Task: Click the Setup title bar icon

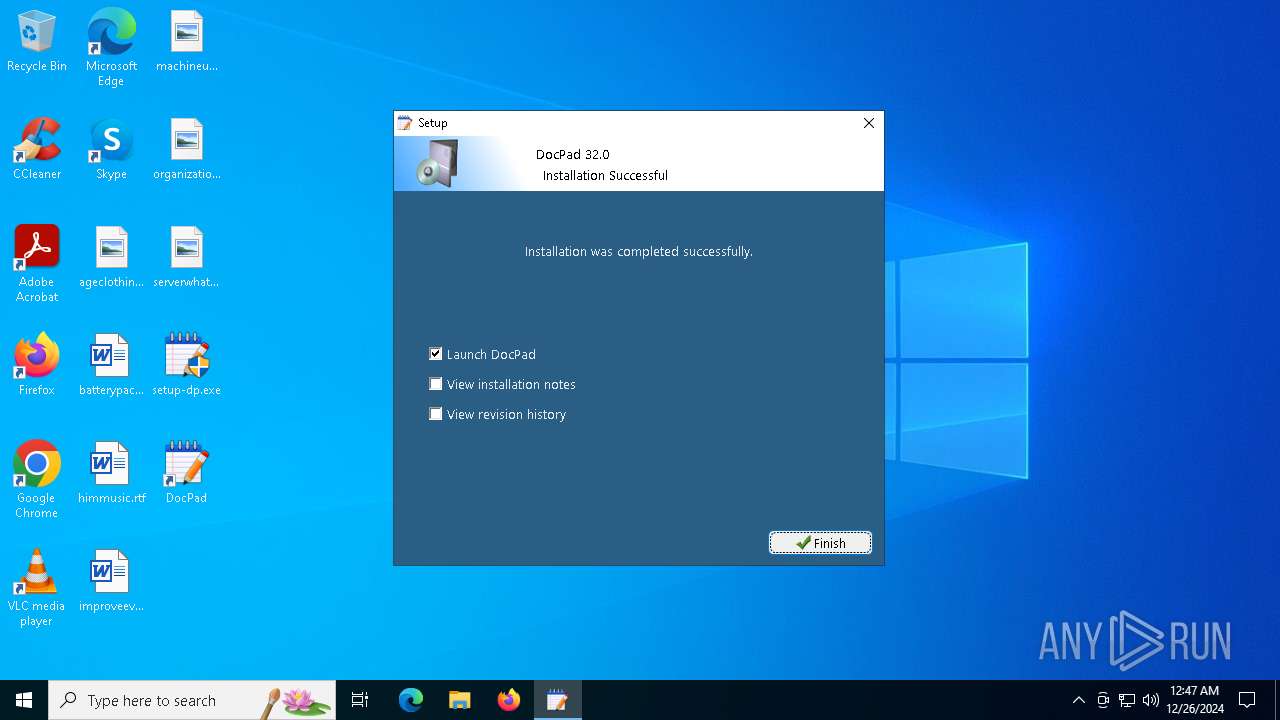Action: tap(405, 123)
